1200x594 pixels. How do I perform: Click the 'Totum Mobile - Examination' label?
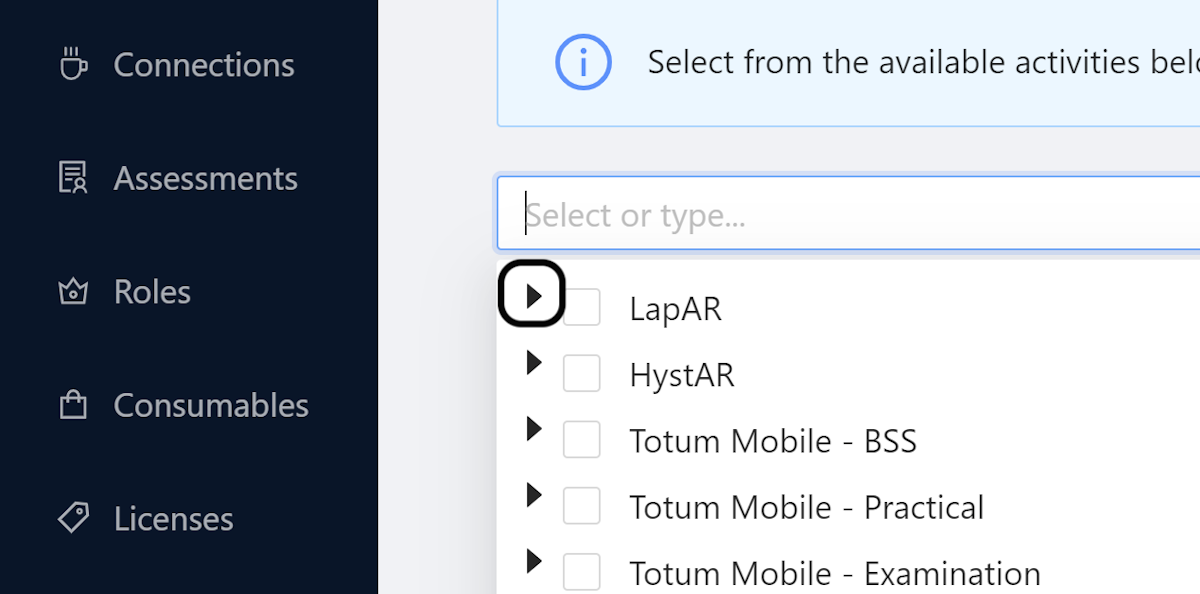click(x=835, y=573)
